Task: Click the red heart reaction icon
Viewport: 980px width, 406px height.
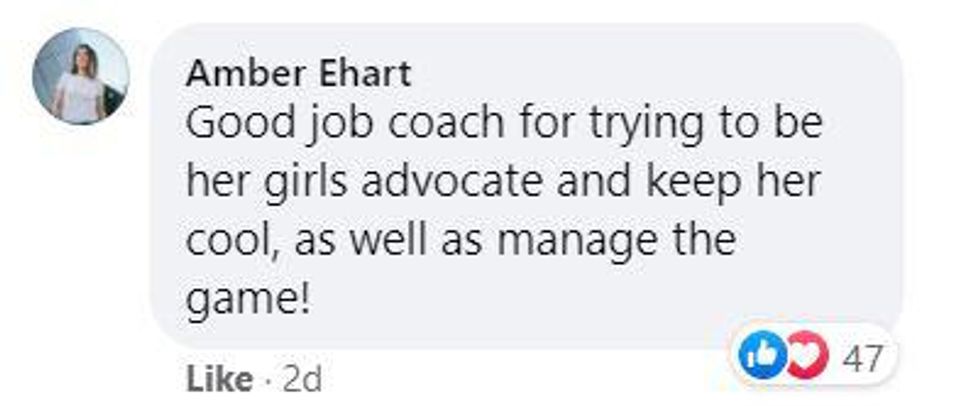Action: 801,357
